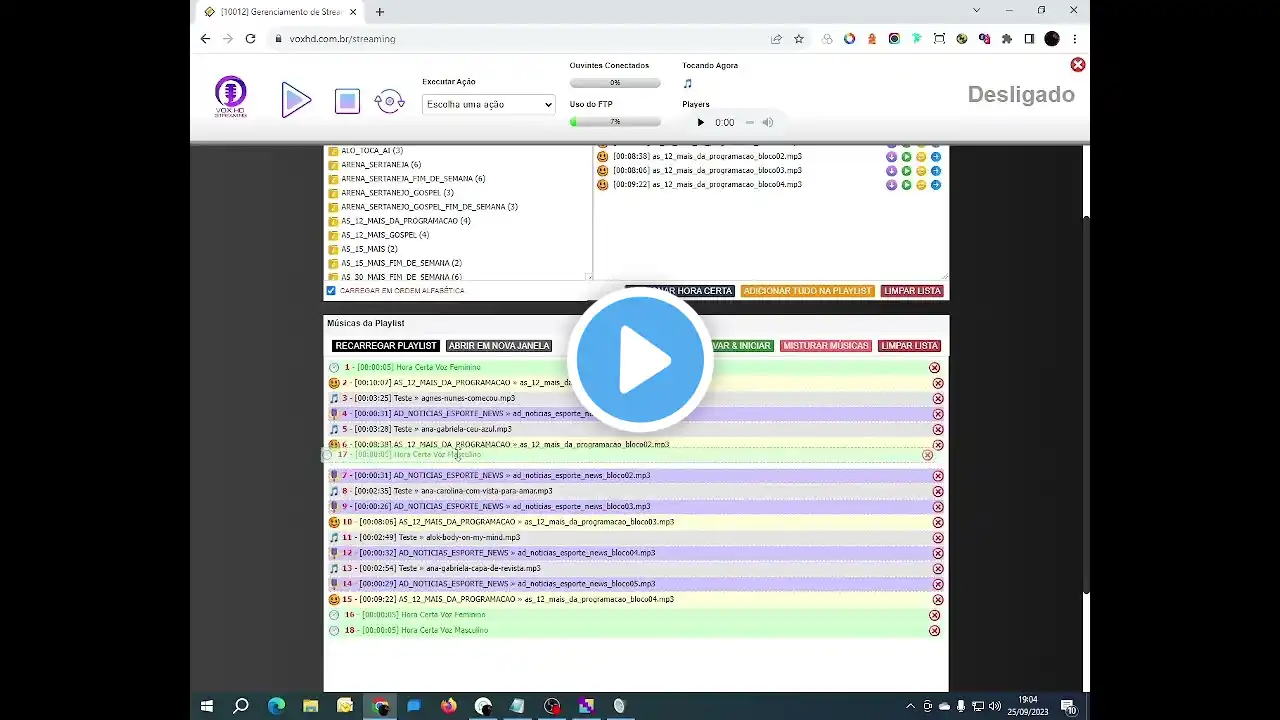The width and height of the screenshot is (1280, 720).
Task: Open Windows taskbar search
Action: [x=241, y=706]
